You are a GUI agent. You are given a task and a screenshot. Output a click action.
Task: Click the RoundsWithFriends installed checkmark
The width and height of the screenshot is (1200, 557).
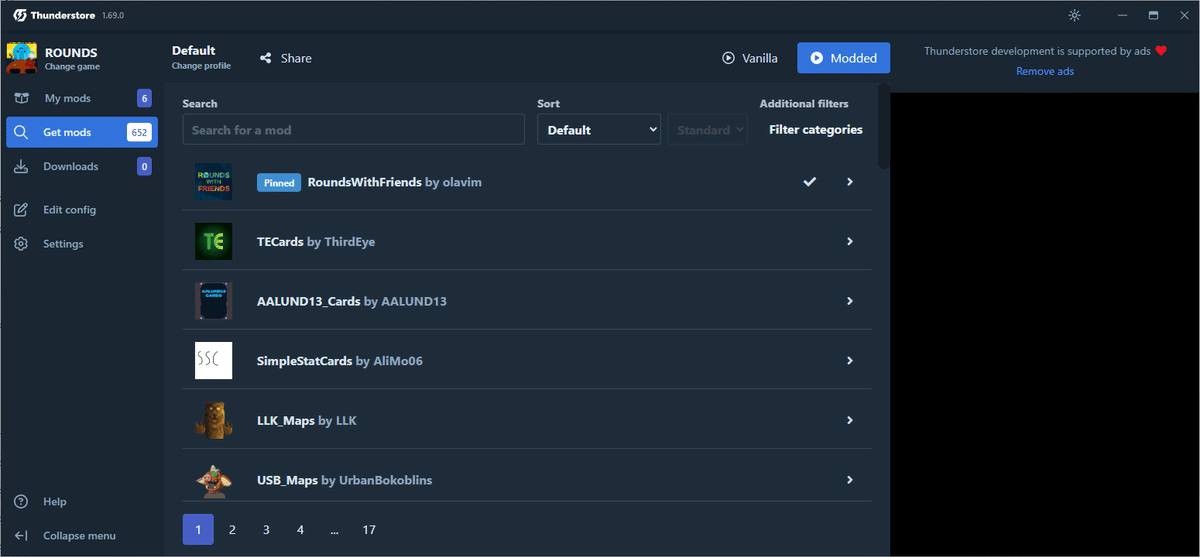pyautogui.click(x=810, y=182)
